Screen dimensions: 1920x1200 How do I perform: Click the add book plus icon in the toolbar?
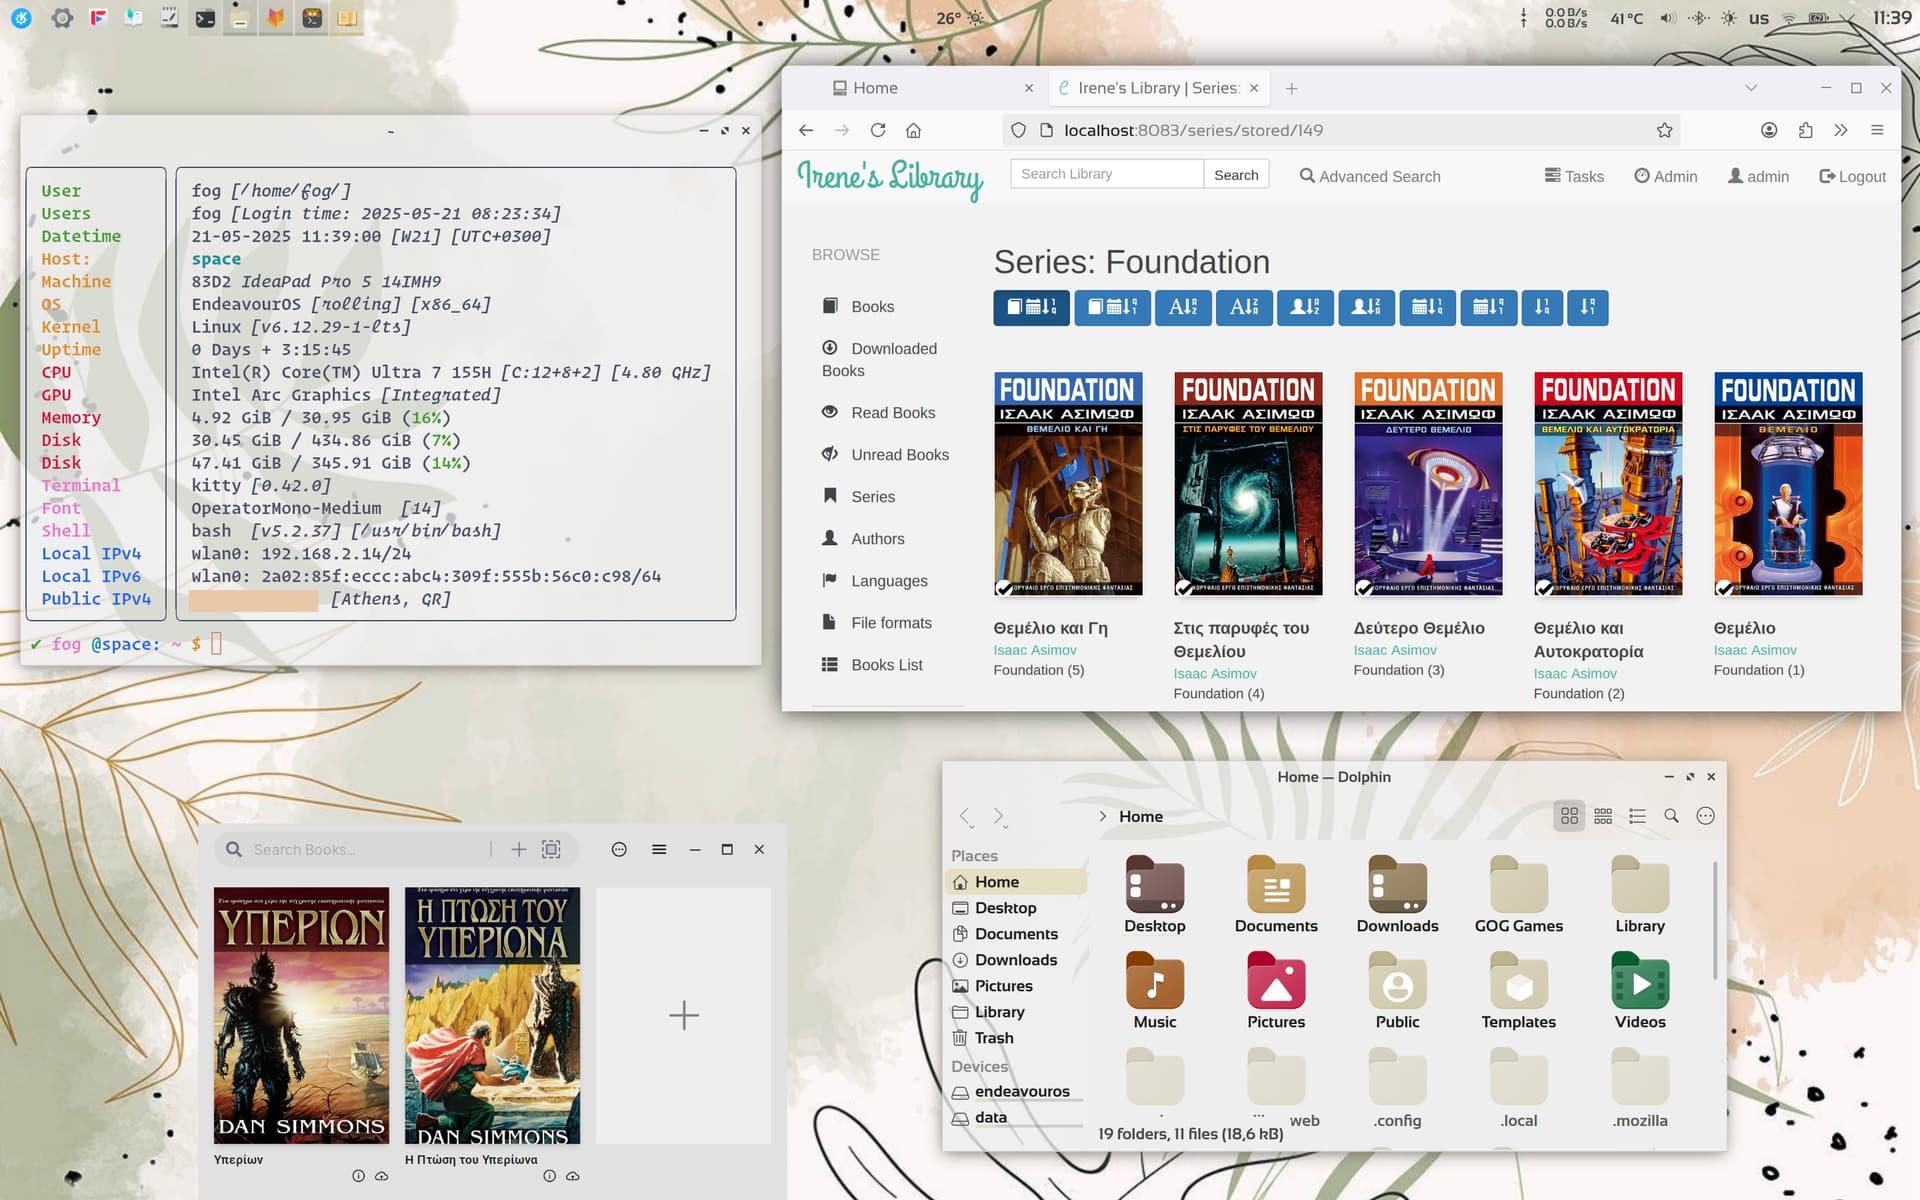click(x=518, y=849)
